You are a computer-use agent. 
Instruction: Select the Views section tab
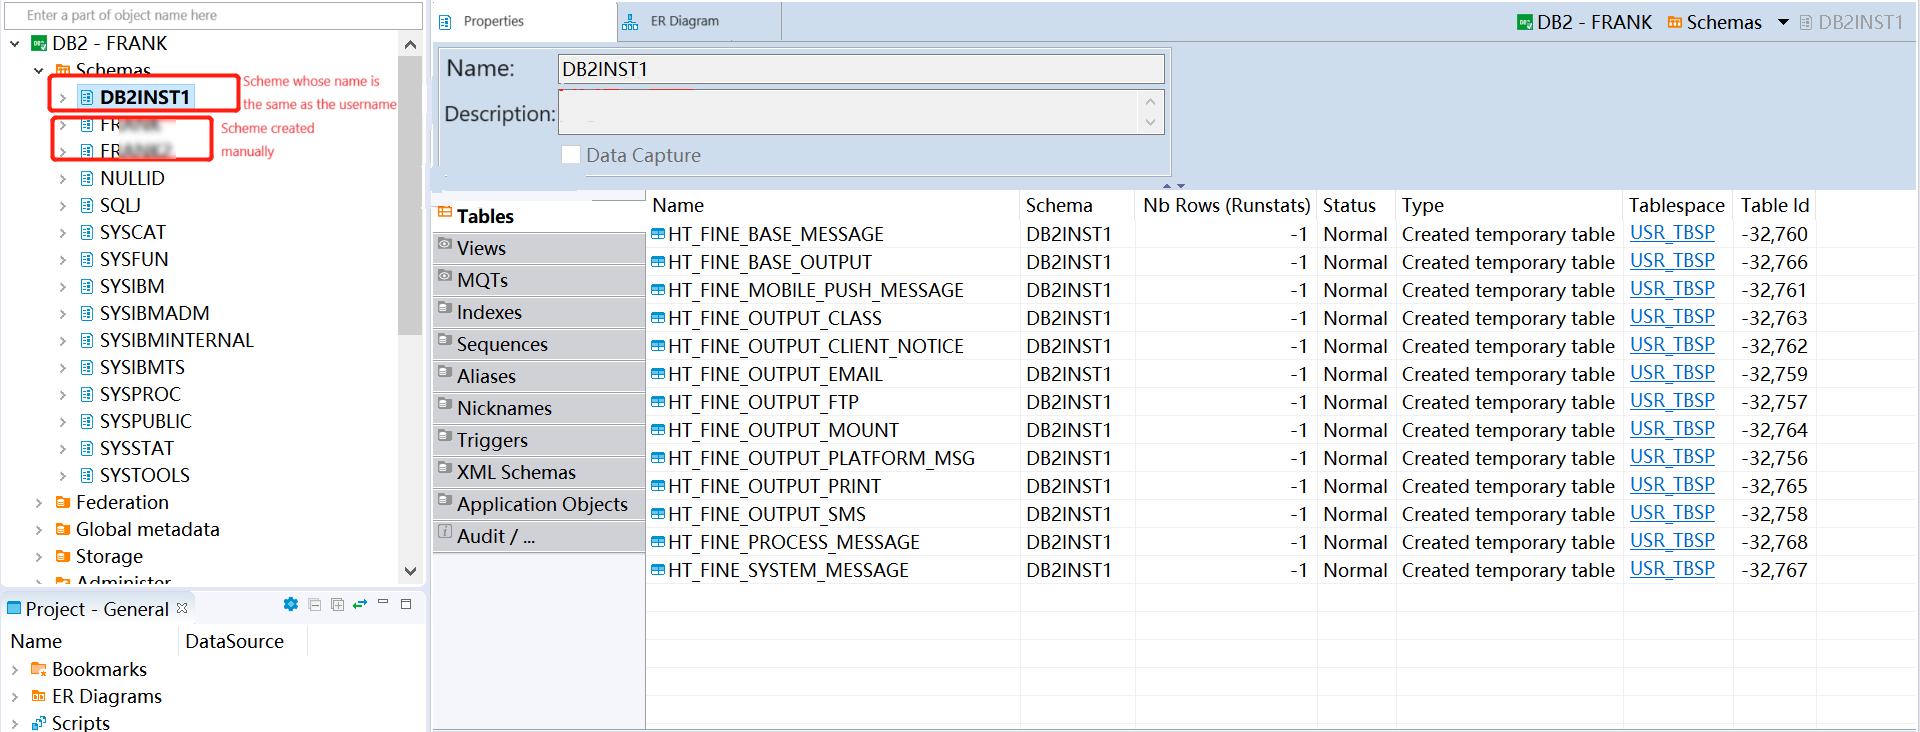click(481, 248)
